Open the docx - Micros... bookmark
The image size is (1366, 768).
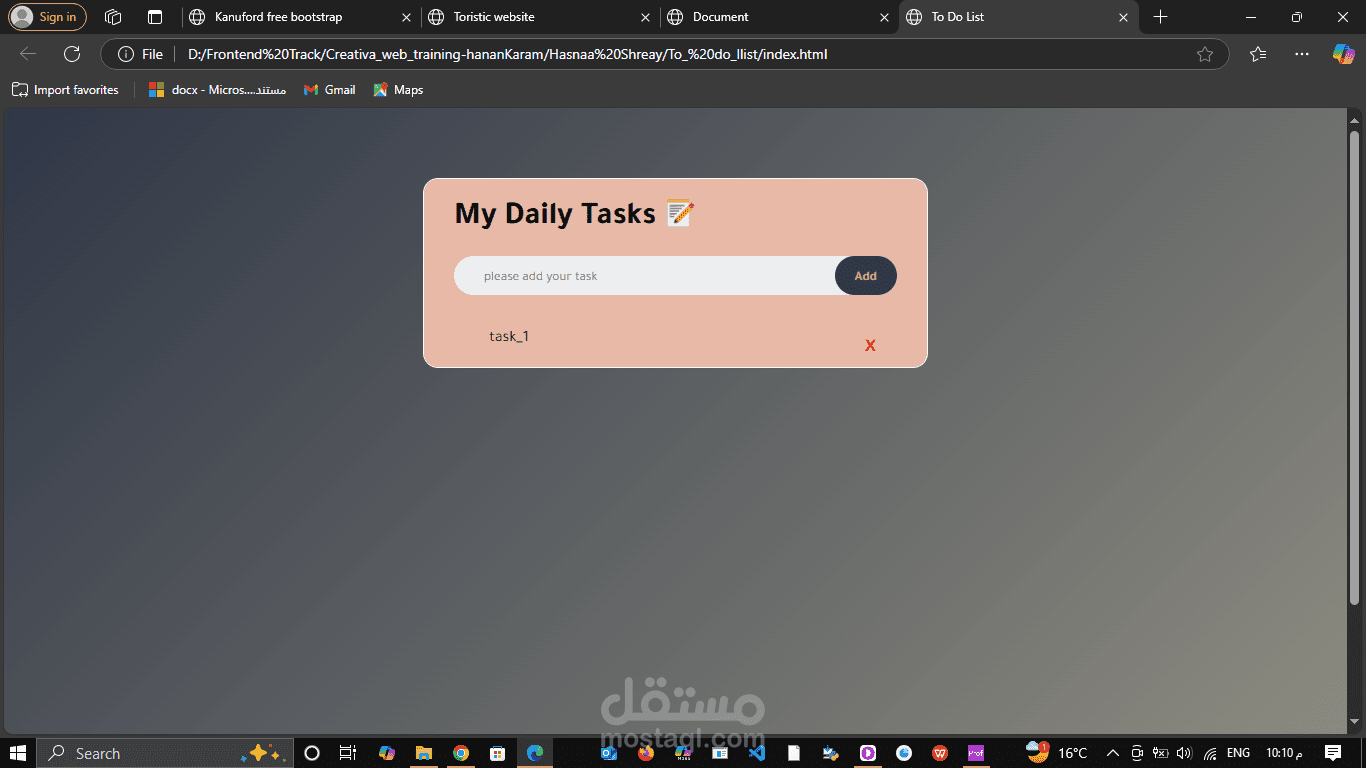point(217,90)
